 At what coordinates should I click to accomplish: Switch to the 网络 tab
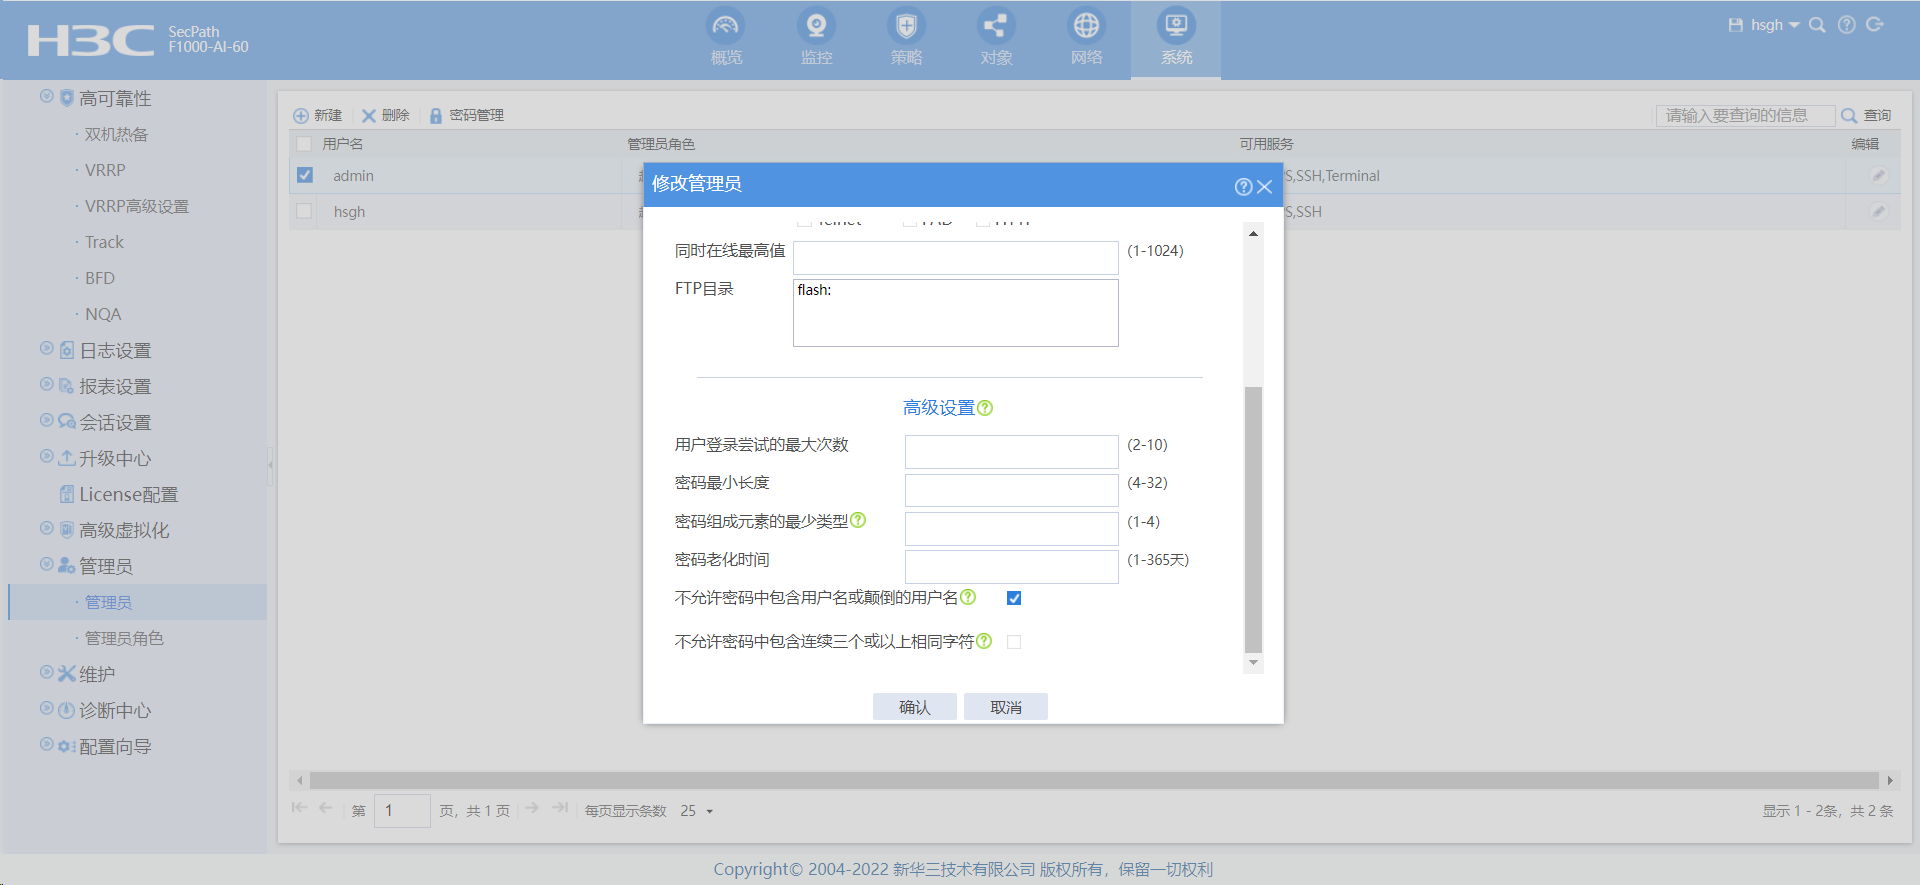pyautogui.click(x=1086, y=38)
